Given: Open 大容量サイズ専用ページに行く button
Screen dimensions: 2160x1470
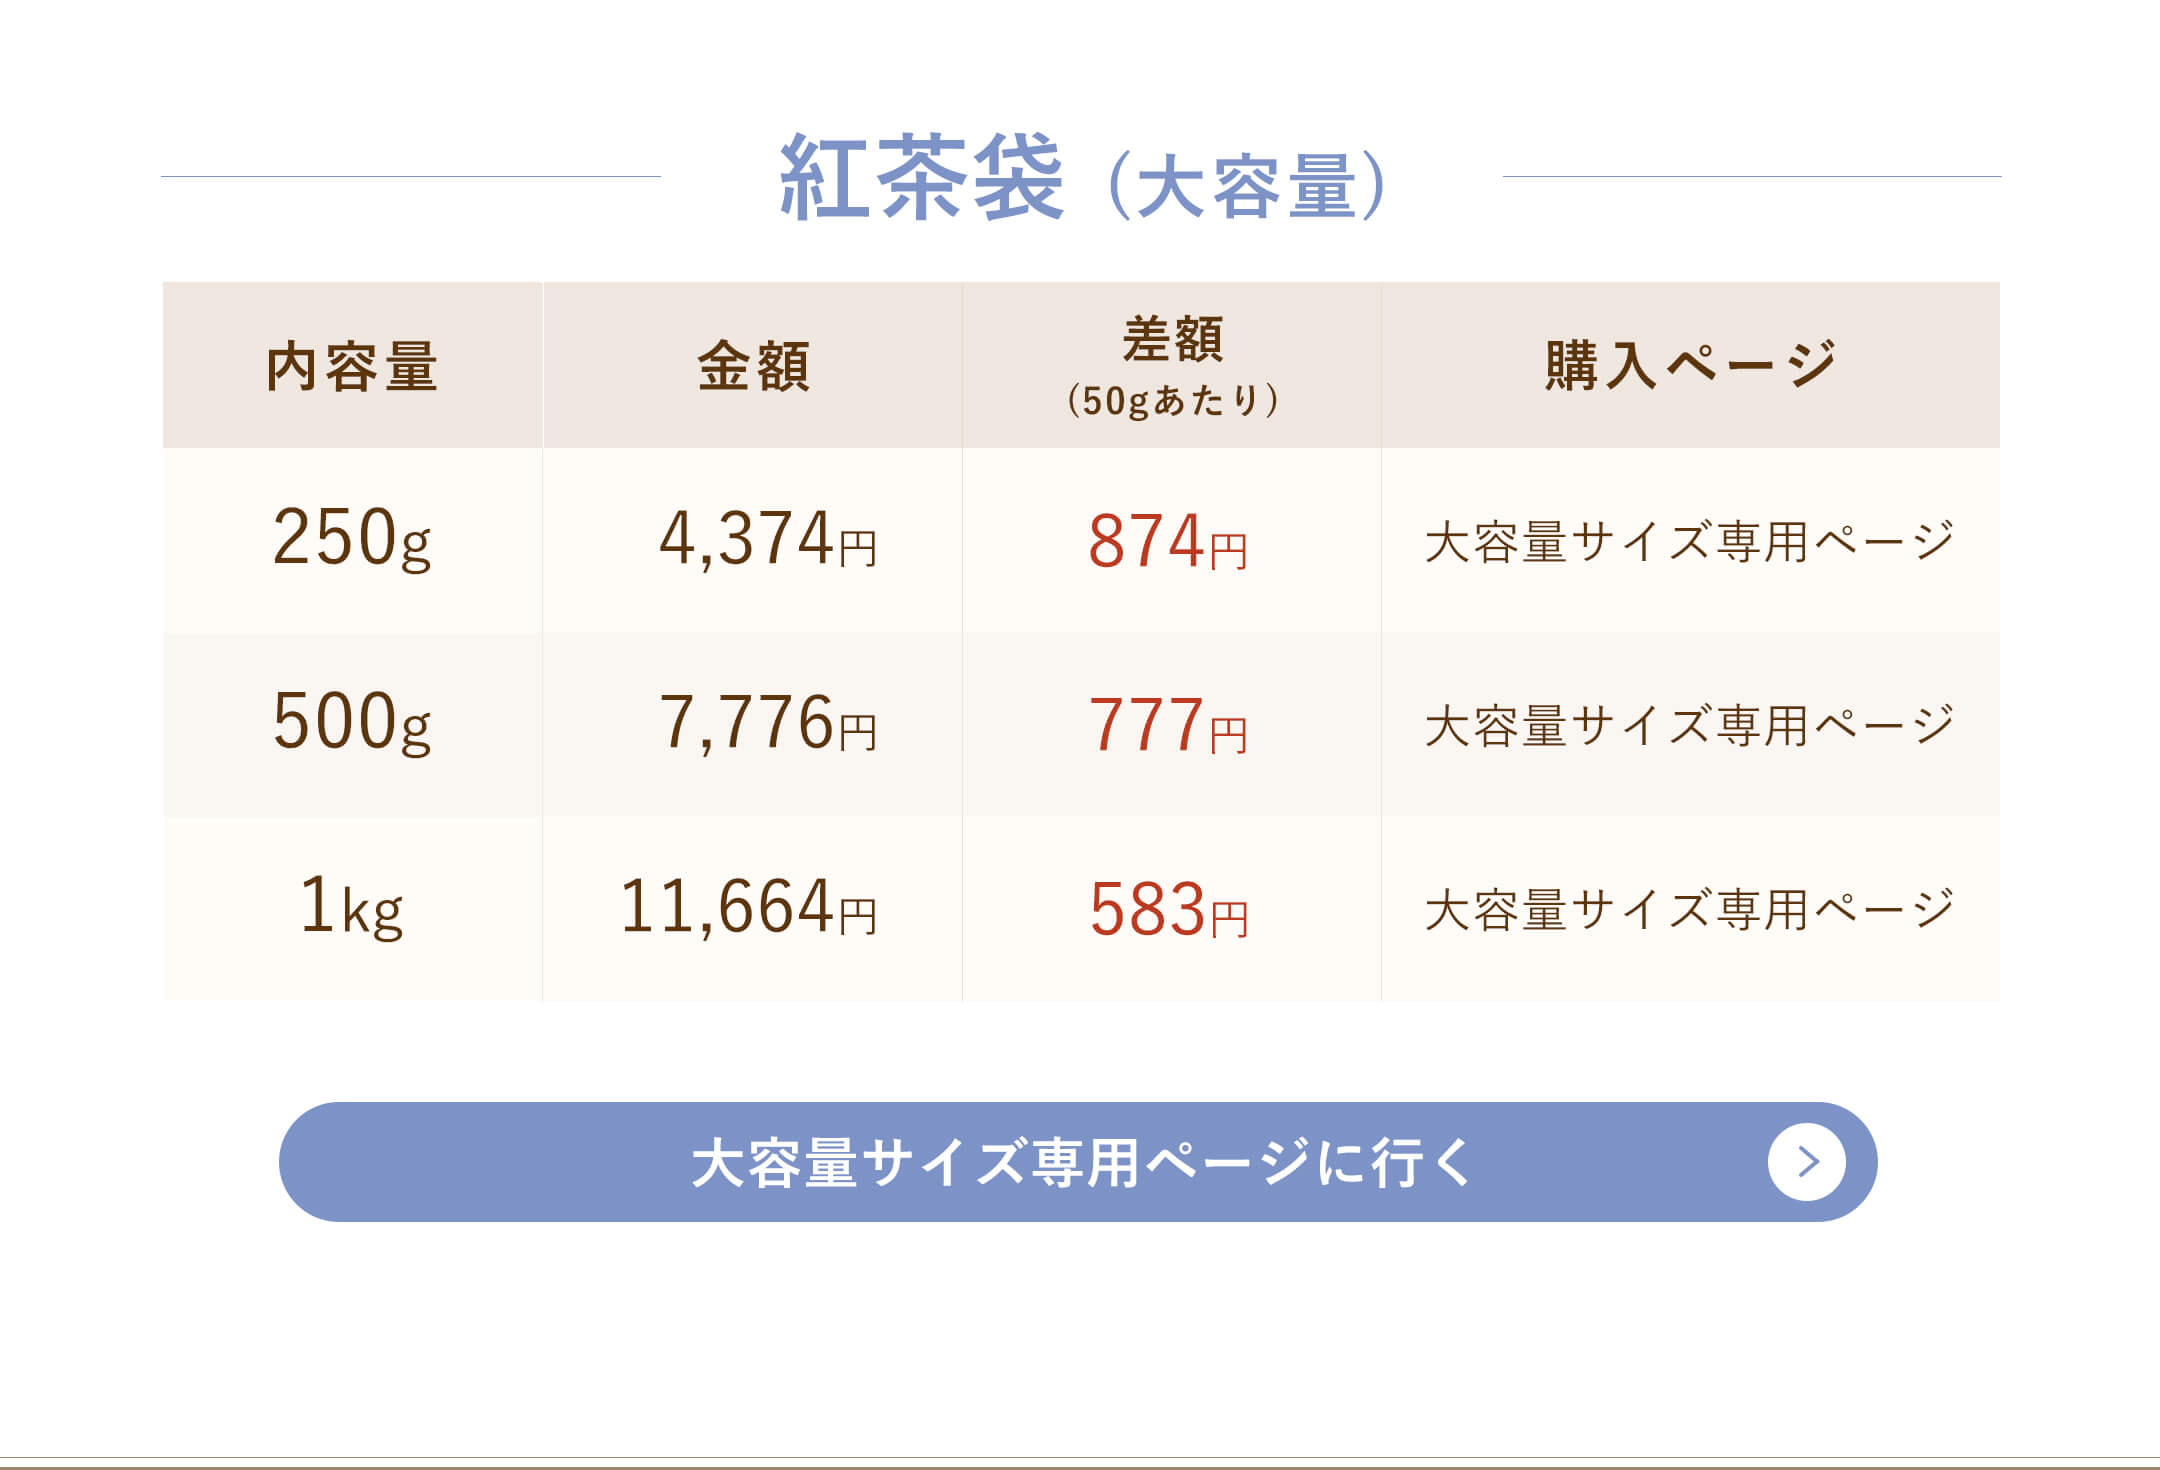Looking at the screenshot, I should [x=1078, y=1162].
